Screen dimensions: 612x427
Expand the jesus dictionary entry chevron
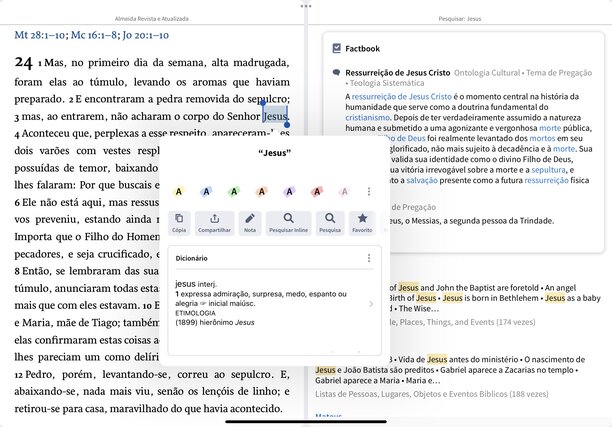[x=371, y=304]
